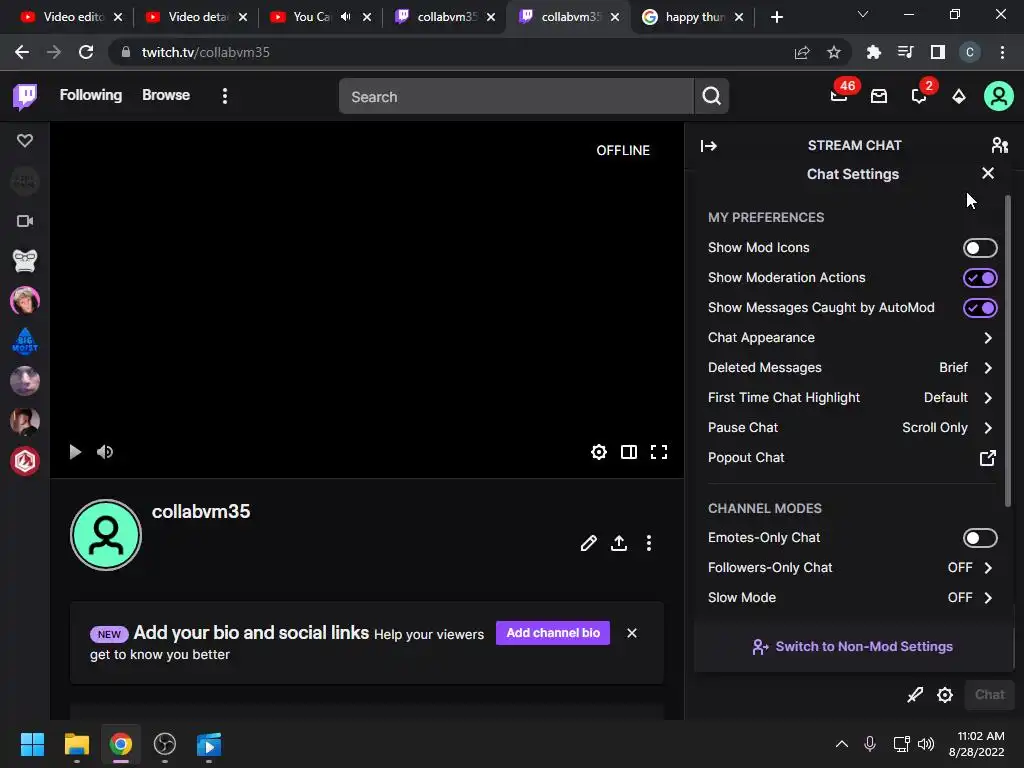Click the Get Bits diamond icon
The image size is (1024, 768).
[959, 97]
